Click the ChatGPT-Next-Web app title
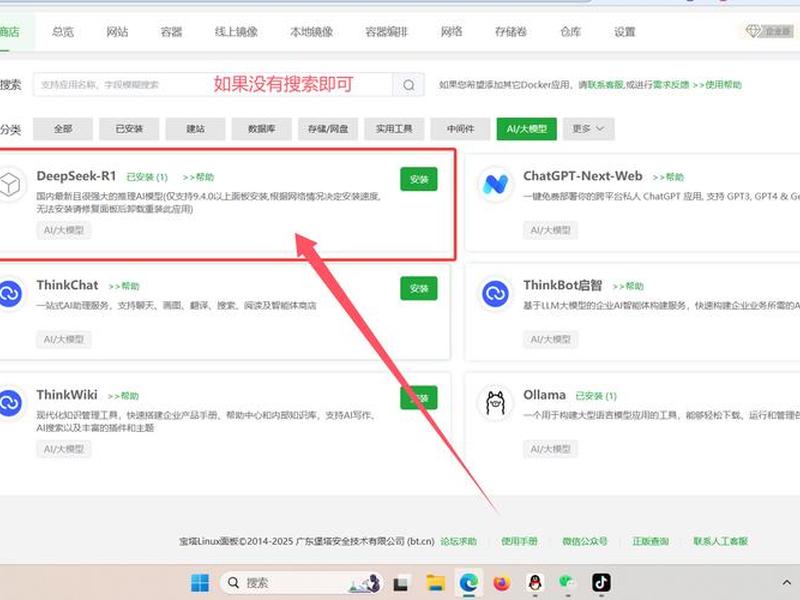 tap(583, 176)
